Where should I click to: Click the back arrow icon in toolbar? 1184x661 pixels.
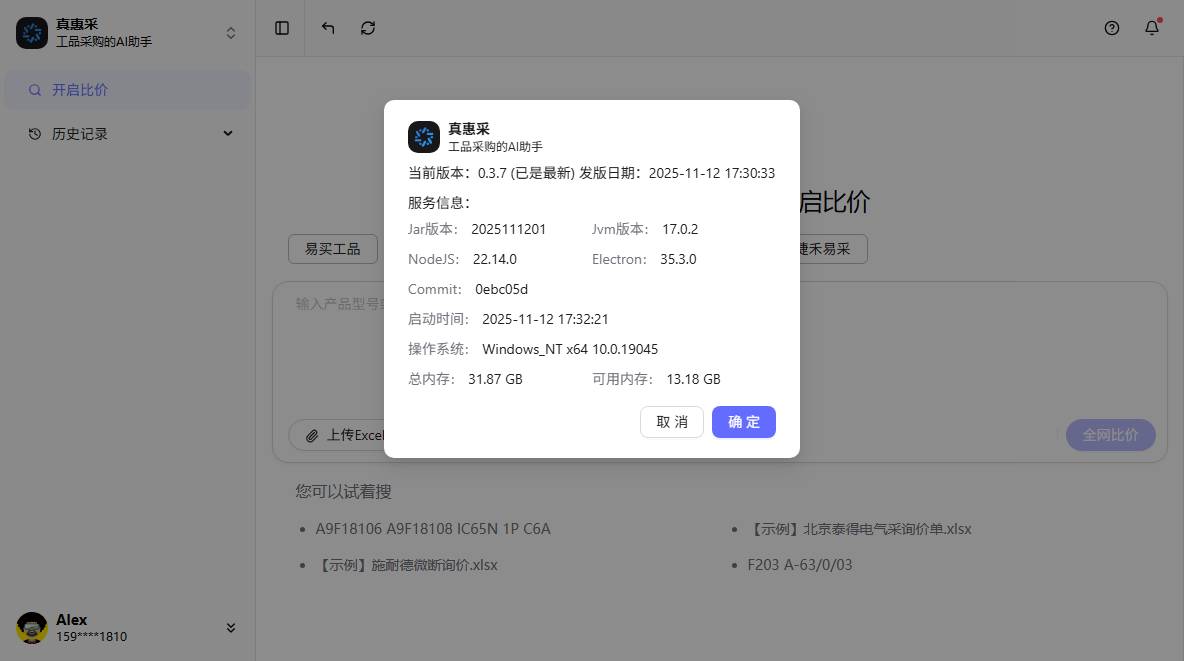[x=328, y=28]
